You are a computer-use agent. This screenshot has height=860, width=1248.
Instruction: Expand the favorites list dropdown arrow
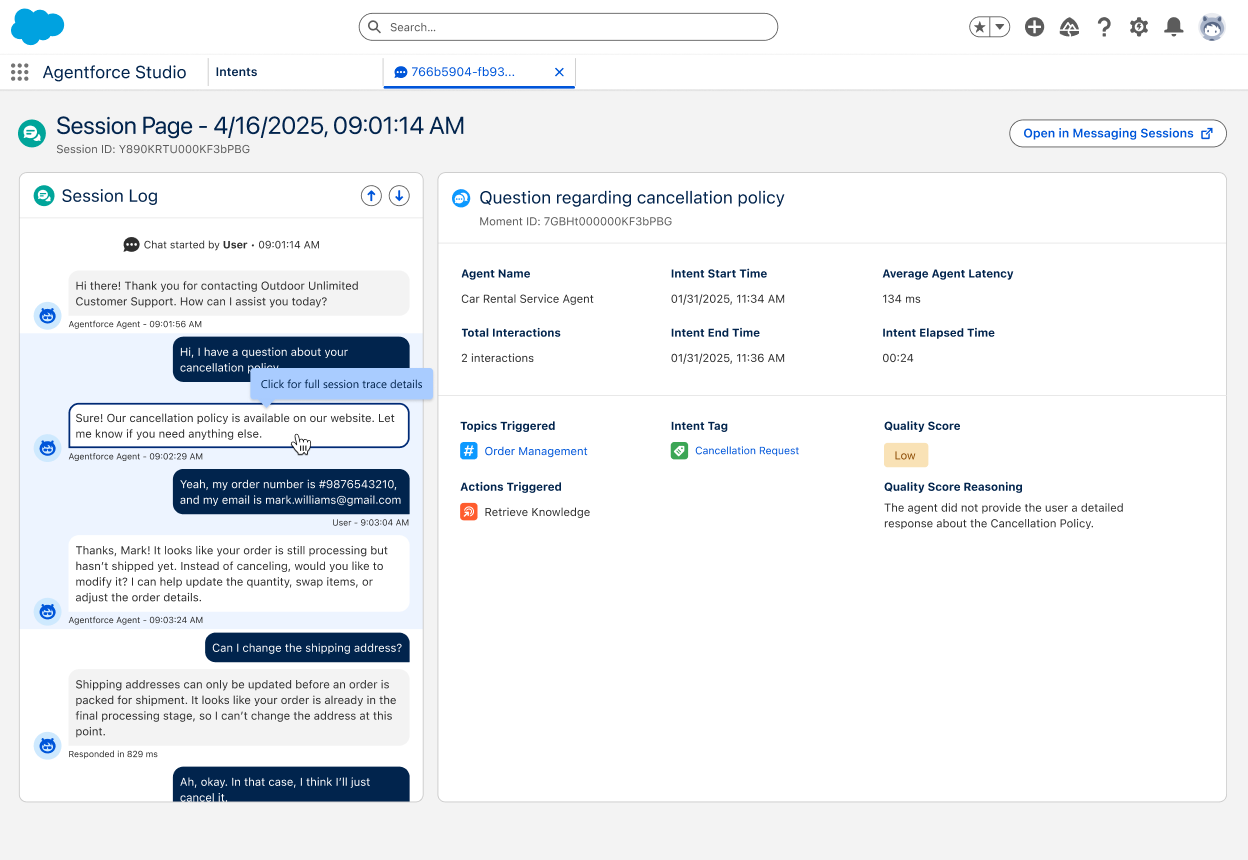click(x=1000, y=27)
